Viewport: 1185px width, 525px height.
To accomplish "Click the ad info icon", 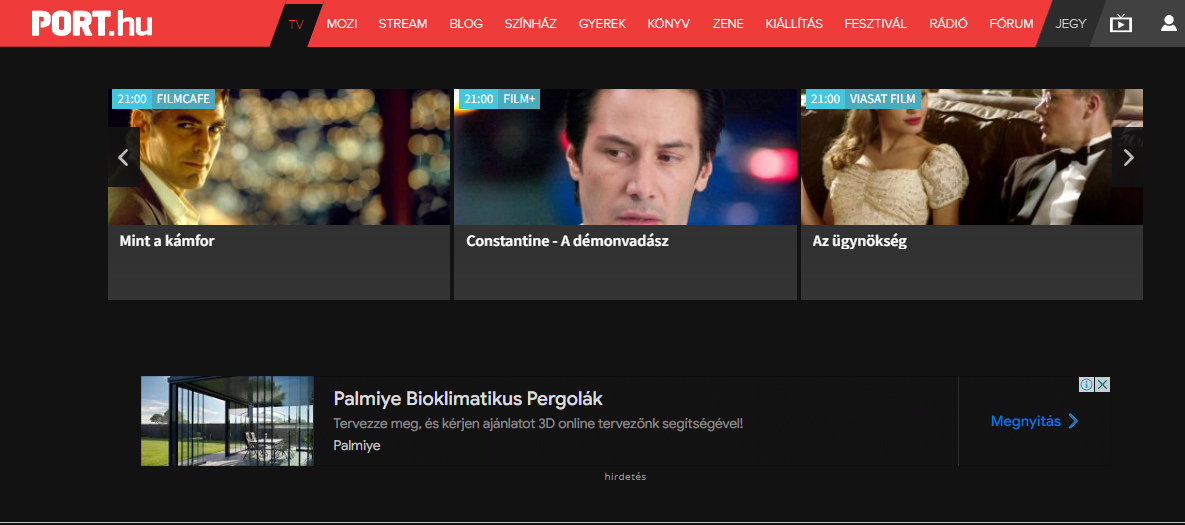I will [1086, 384].
